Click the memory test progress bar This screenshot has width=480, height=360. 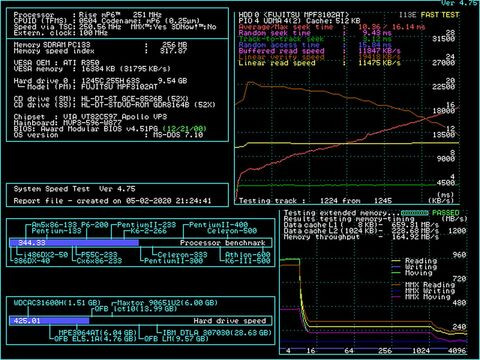tap(415, 213)
